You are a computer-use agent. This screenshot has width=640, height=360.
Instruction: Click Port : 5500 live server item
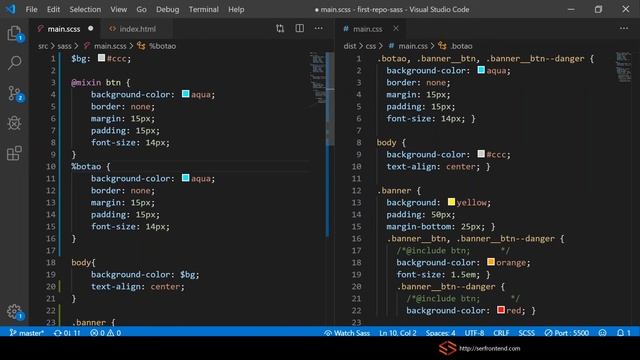coord(567,333)
